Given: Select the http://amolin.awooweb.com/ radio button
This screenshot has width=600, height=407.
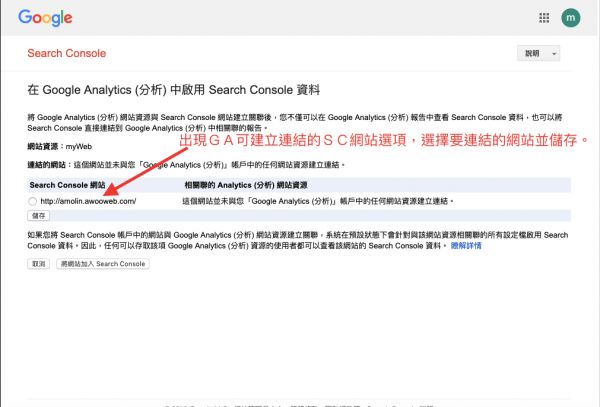Looking at the screenshot, I should coord(33,201).
